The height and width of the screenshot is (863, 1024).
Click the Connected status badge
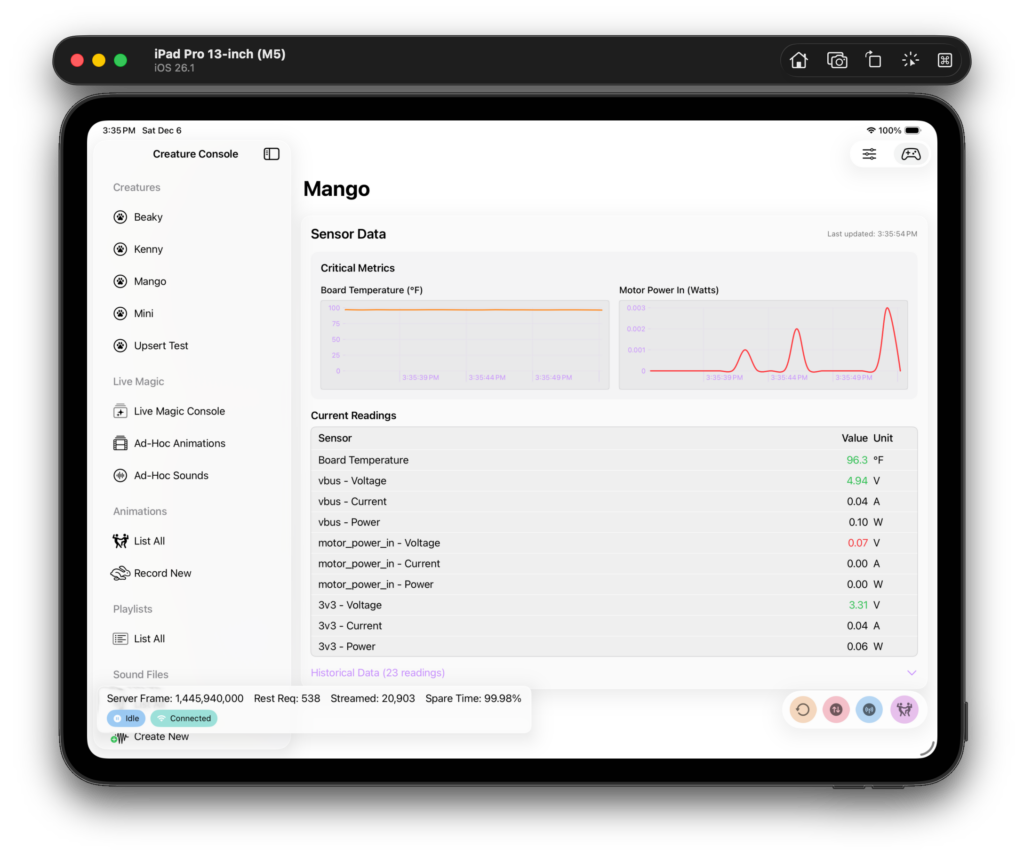[183, 718]
